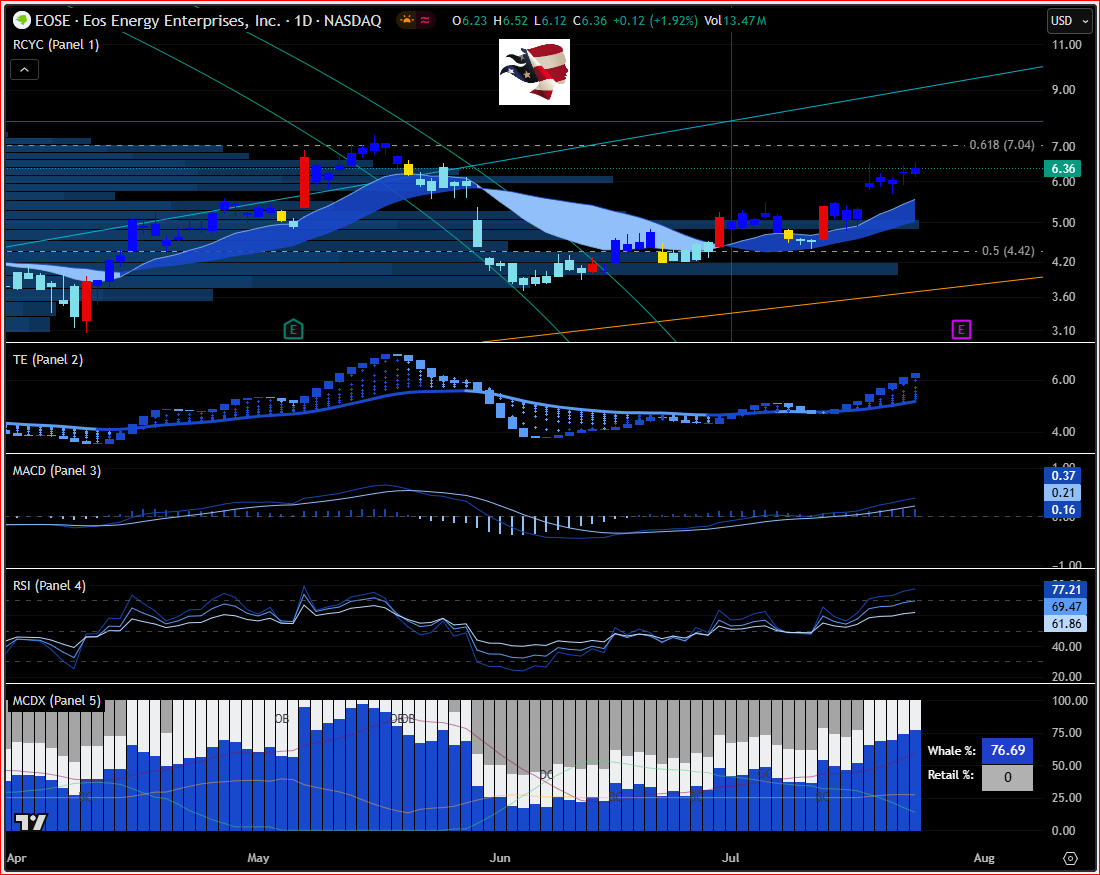Viewport: 1100px width, 875px height.
Task: Click the magenta E upcoming earnings marker
Action: pos(961,329)
